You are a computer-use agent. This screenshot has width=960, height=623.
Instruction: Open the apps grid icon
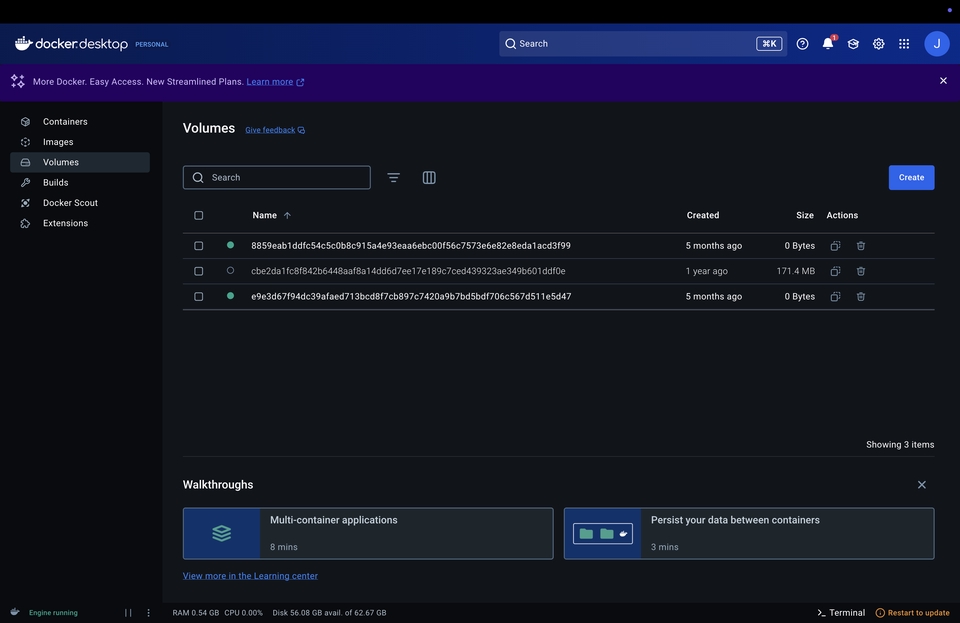(x=904, y=43)
